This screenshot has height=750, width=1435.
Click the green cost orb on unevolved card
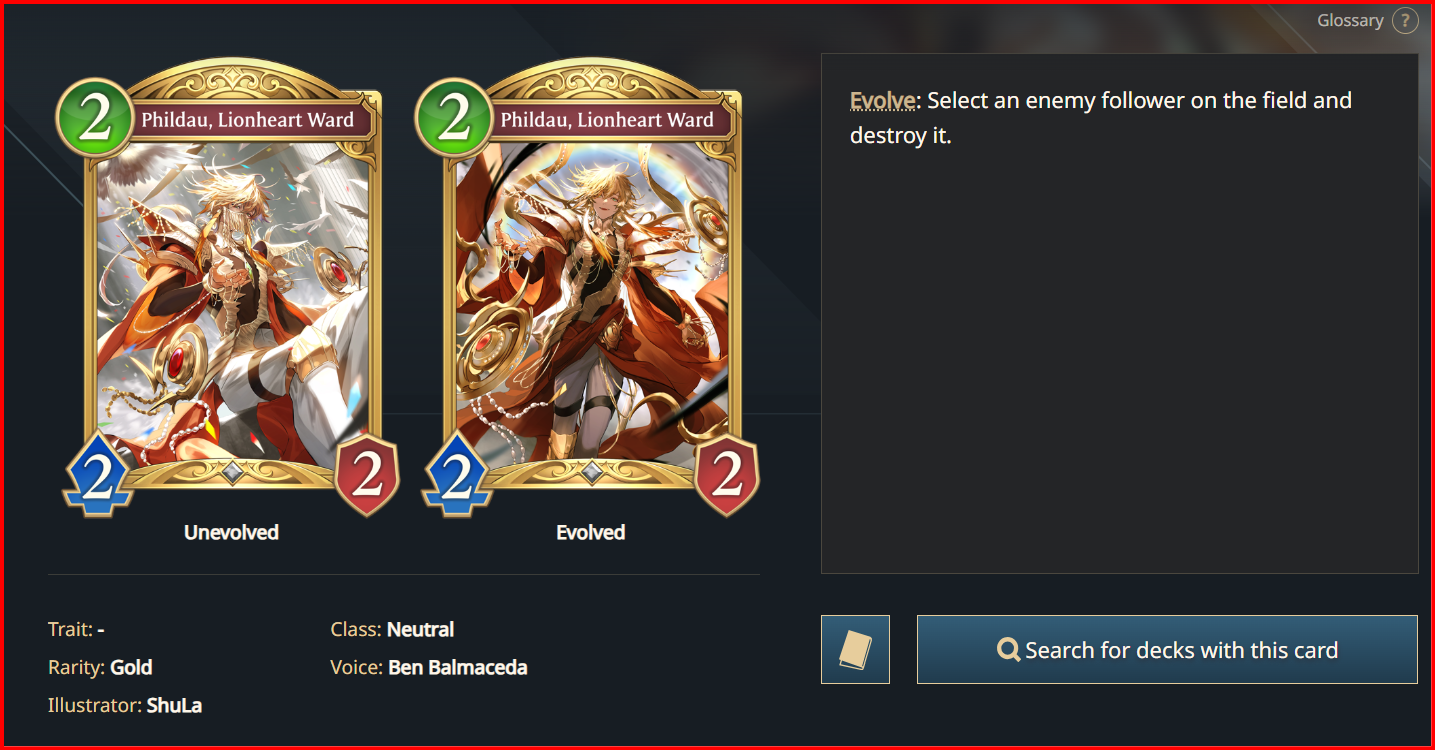[x=95, y=119]
